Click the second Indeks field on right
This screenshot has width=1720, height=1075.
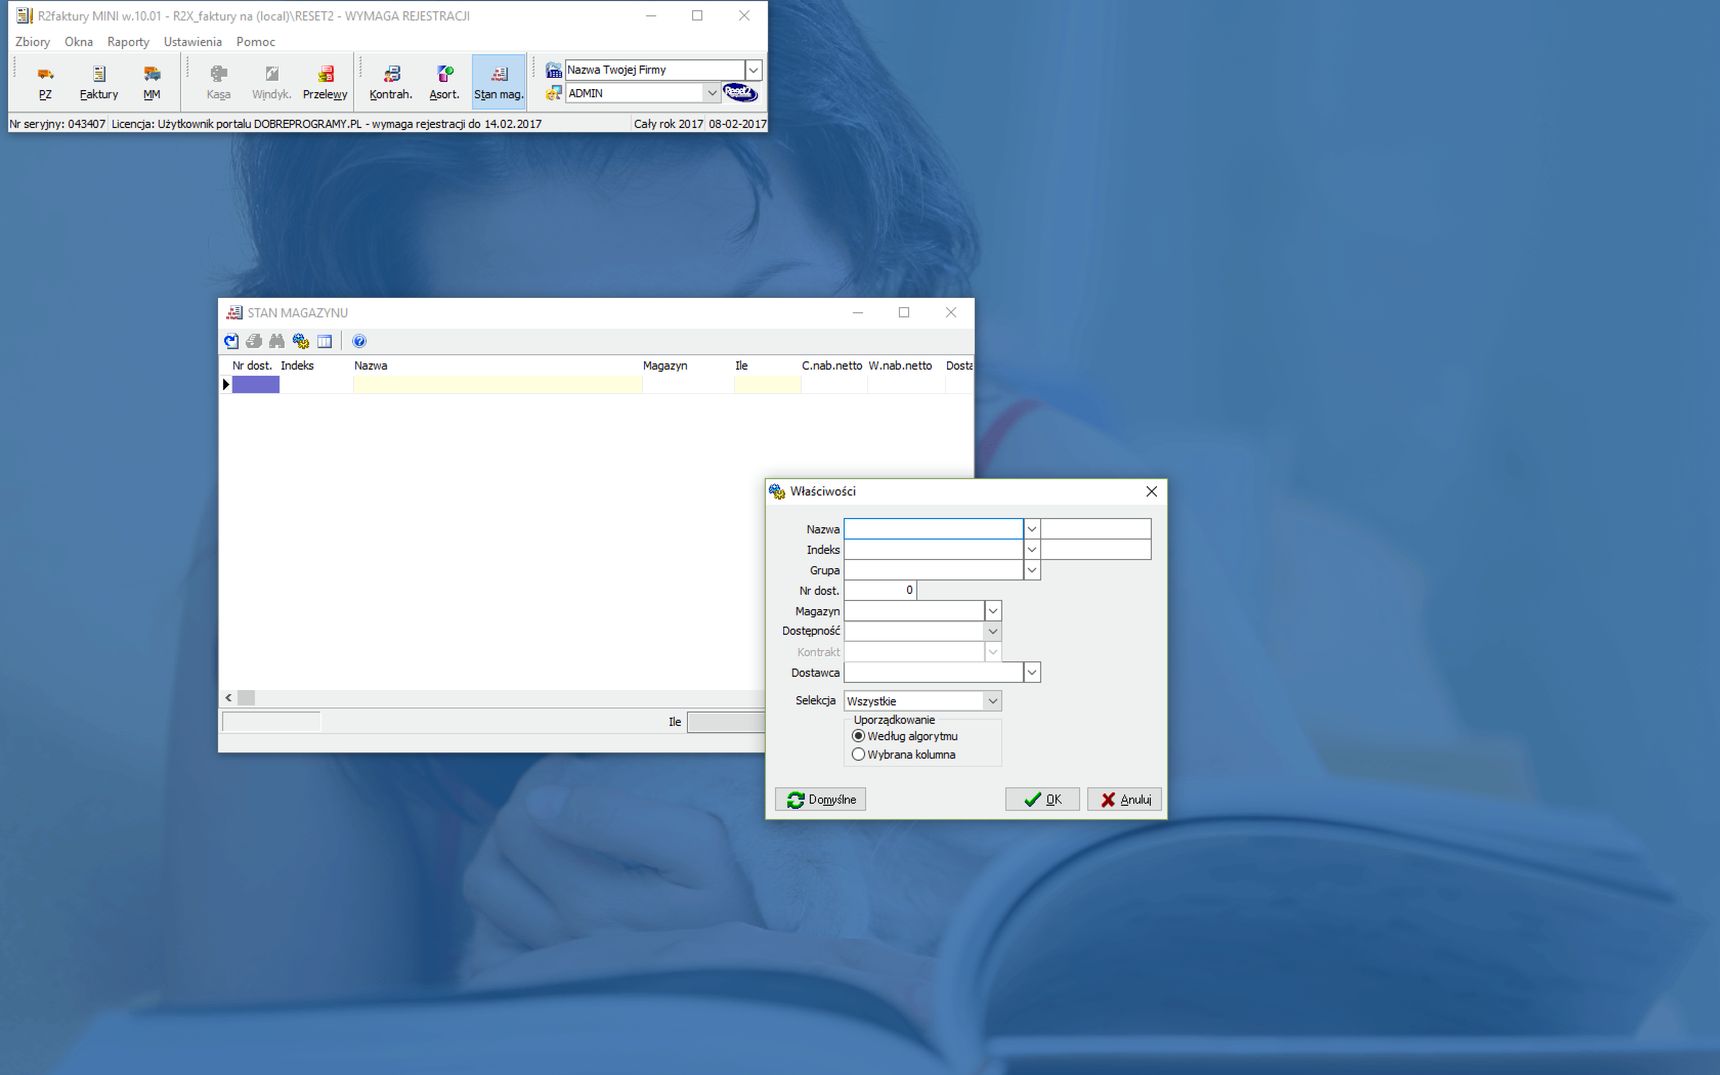[x=1096, y=550]
